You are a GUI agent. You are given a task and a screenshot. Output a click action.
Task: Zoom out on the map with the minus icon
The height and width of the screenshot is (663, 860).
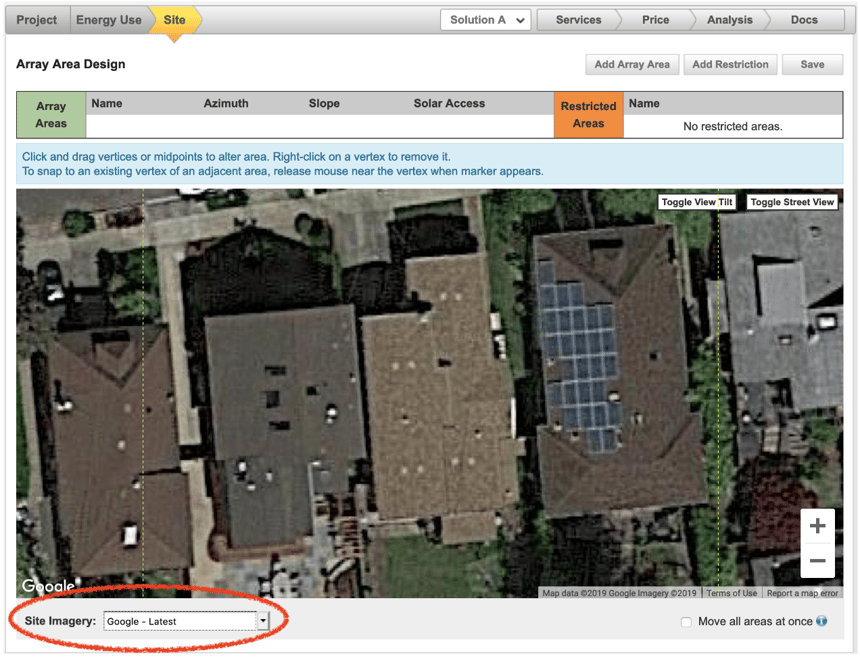[x=817, y=560]
